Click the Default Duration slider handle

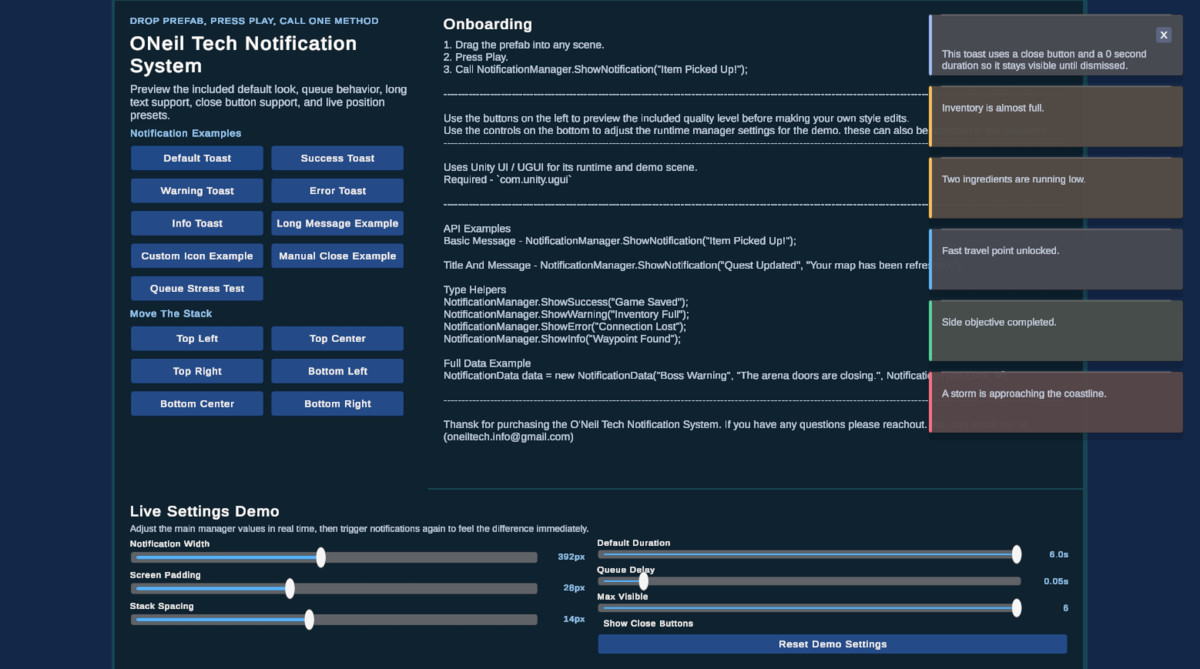tap(1016, 554)
